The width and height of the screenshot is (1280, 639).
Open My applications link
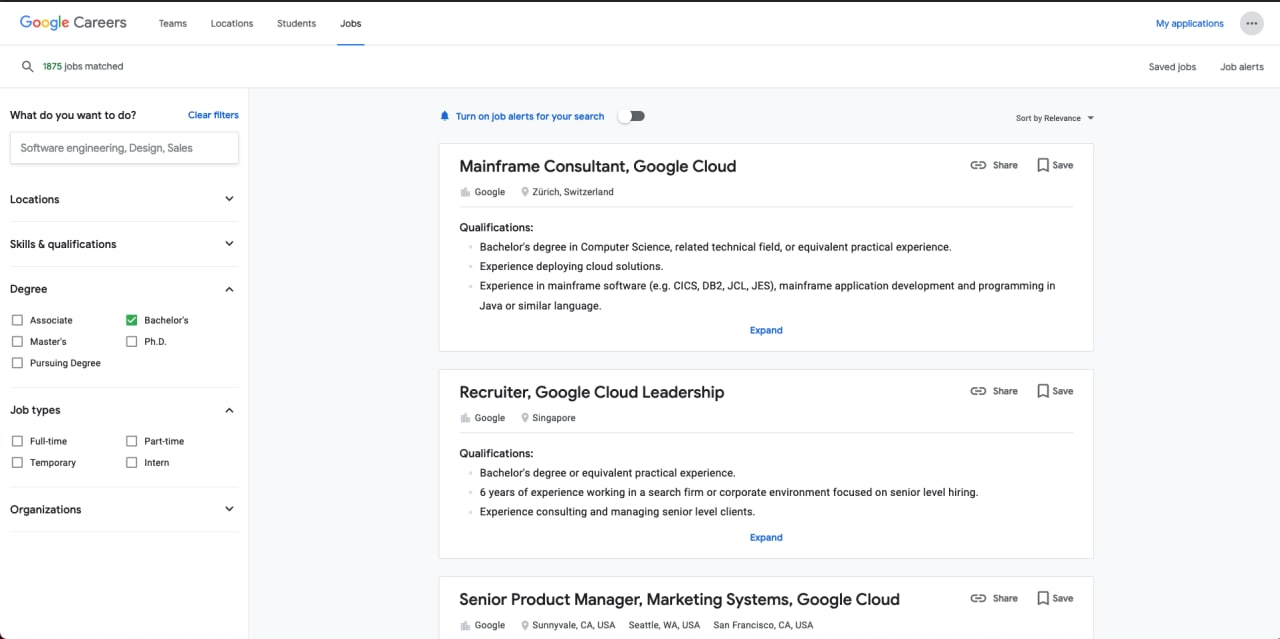tap(1190, 23)
